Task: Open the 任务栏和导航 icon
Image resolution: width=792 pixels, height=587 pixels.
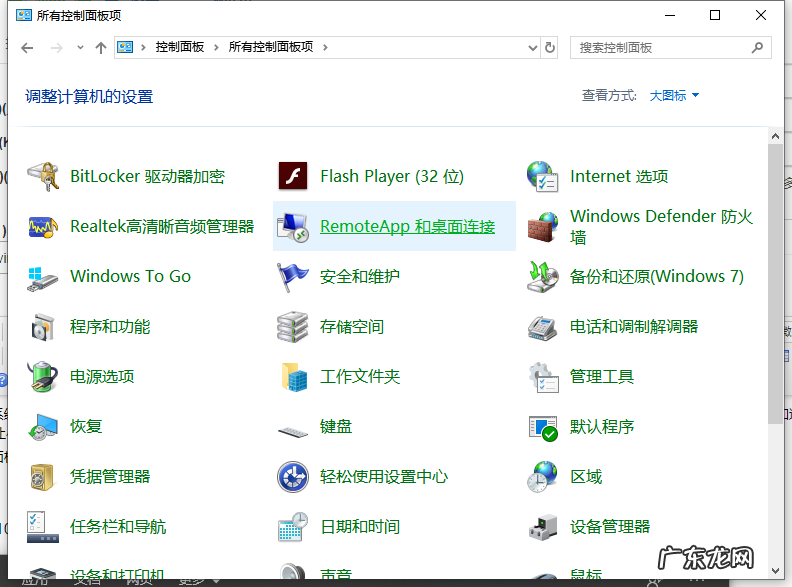Action: tap(42, 527)
